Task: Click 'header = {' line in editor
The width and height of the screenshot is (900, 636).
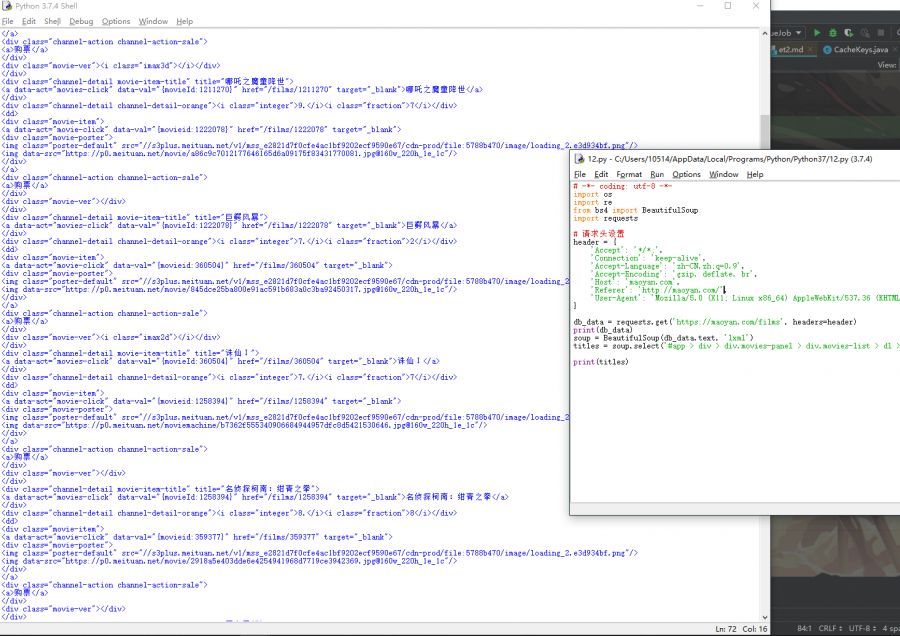Action: [x=594, y=242]
